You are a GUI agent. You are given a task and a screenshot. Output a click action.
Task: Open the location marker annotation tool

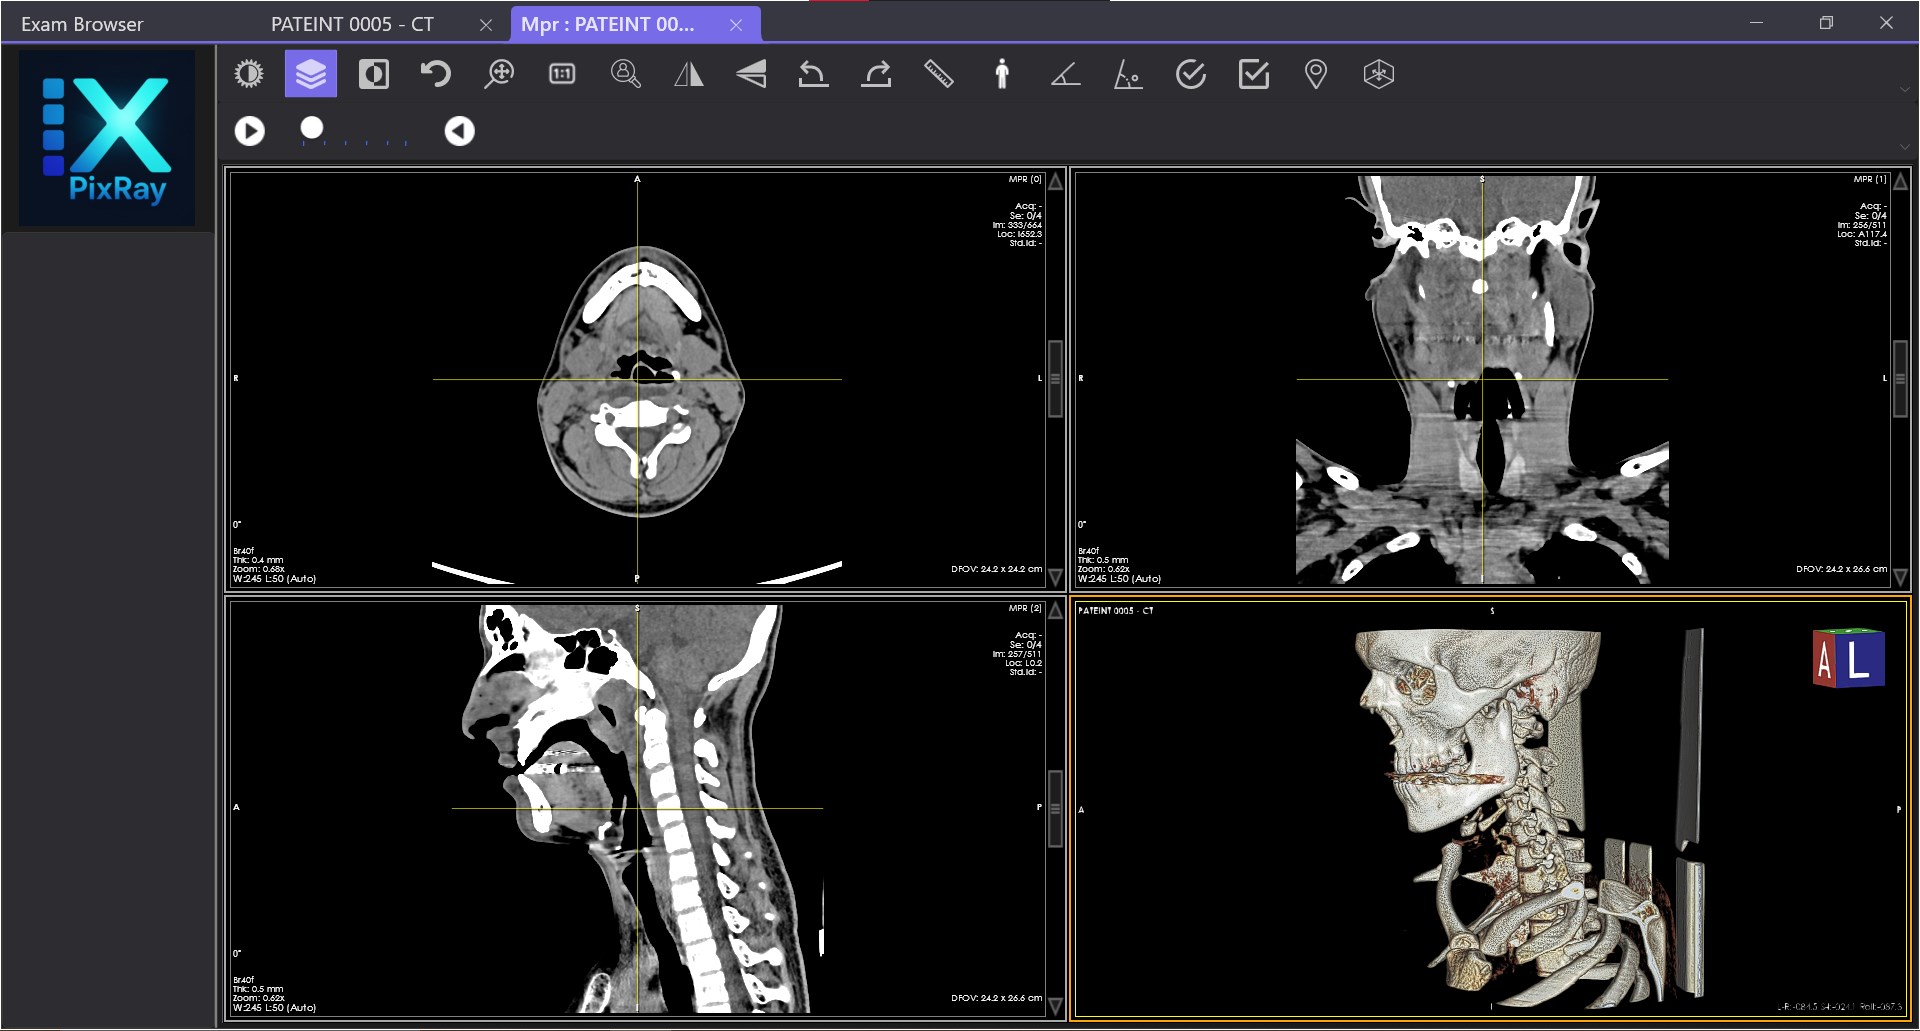coord(1316,73)
